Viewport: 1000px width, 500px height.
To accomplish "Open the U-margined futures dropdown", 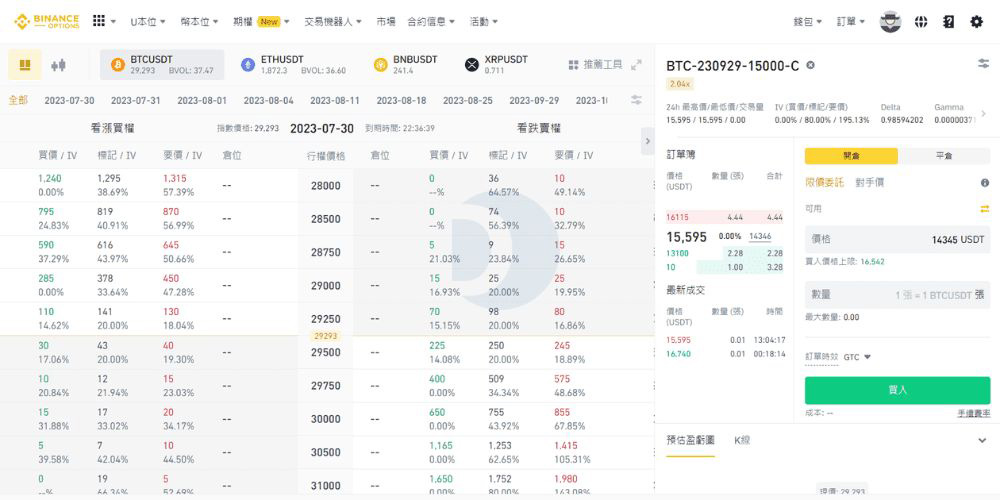I will (148, 22).
